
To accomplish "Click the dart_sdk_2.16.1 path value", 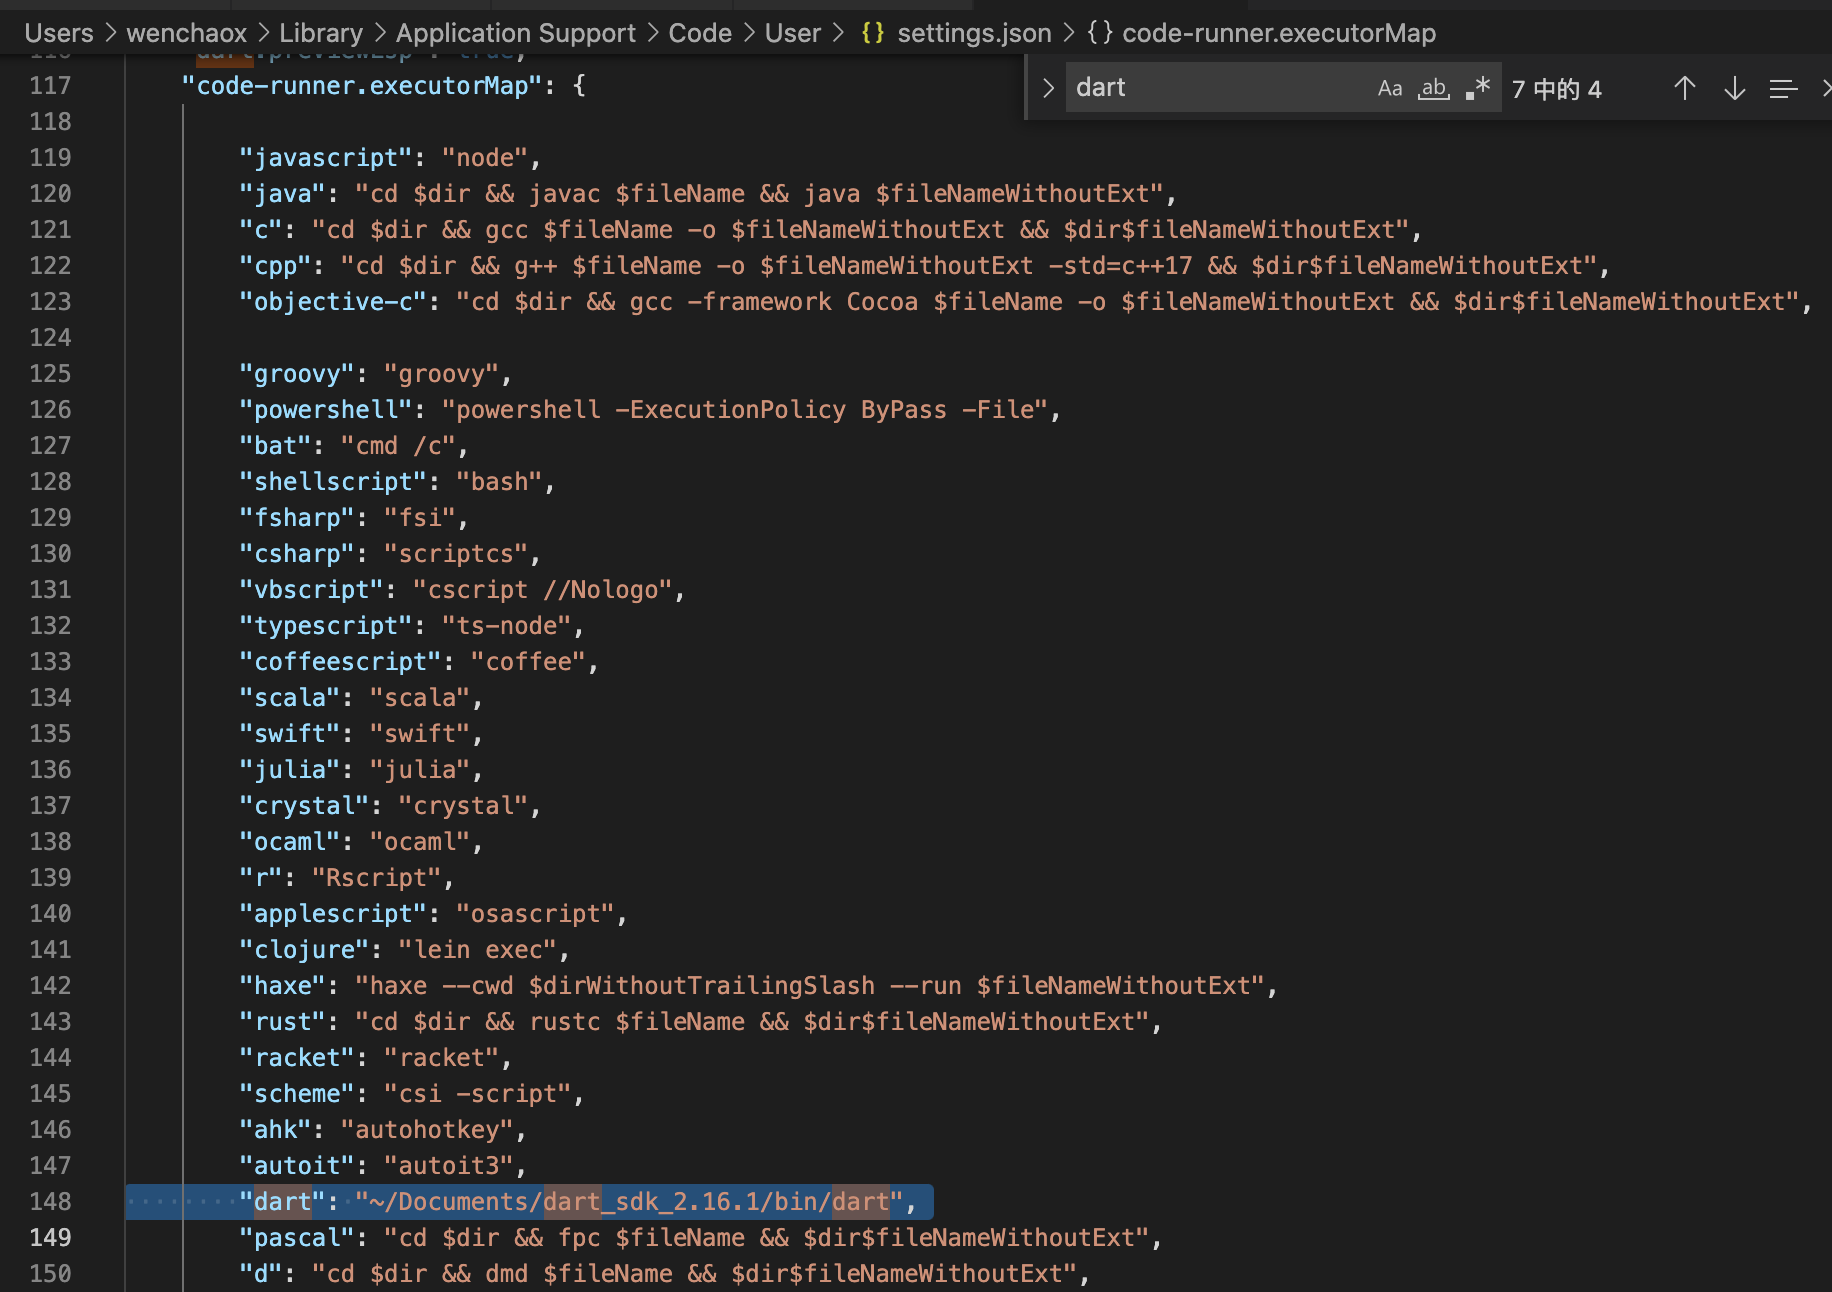I will point(629,1202).
